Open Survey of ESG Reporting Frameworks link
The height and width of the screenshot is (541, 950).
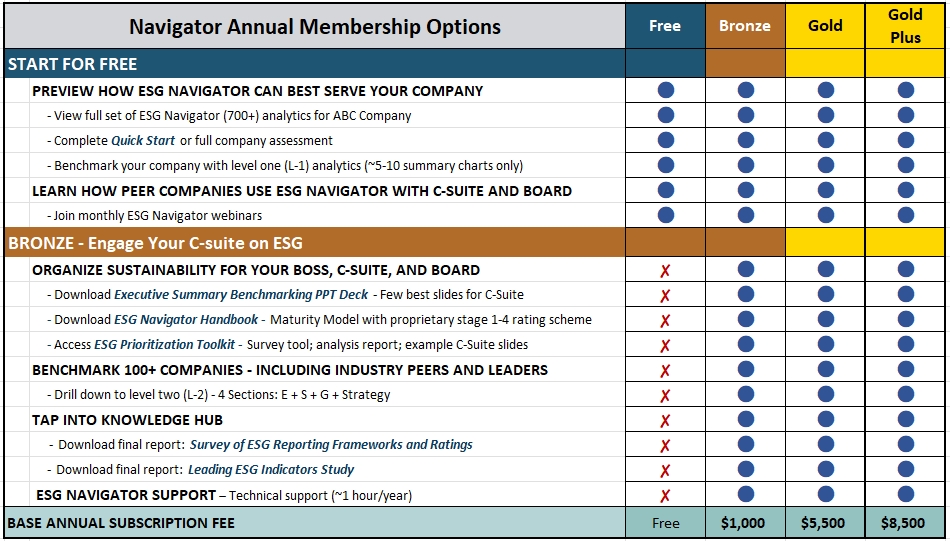tap(330, 445)
